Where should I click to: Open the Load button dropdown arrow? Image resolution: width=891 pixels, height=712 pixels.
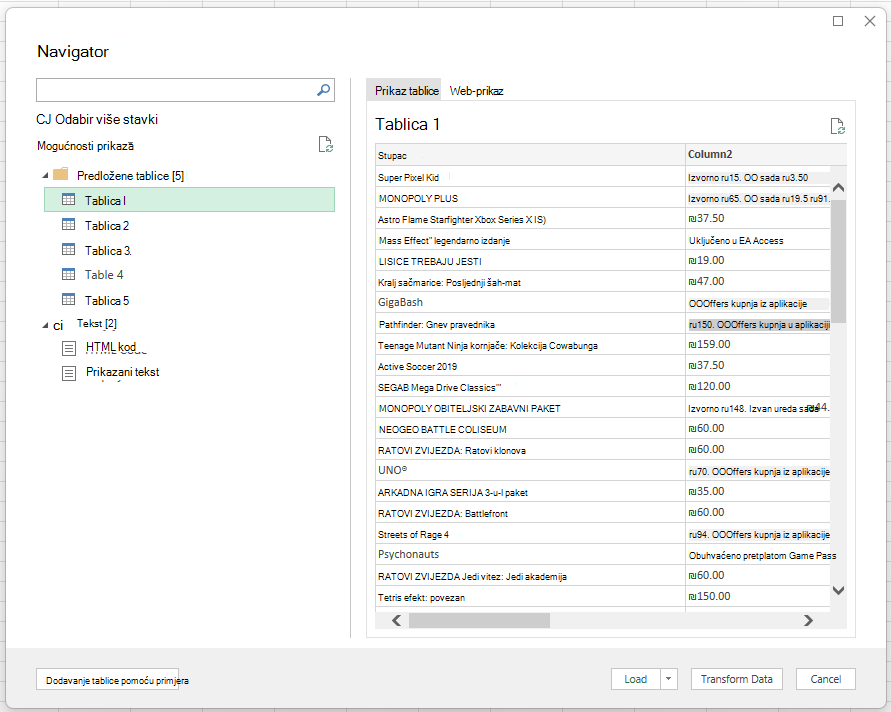(669, 679)
